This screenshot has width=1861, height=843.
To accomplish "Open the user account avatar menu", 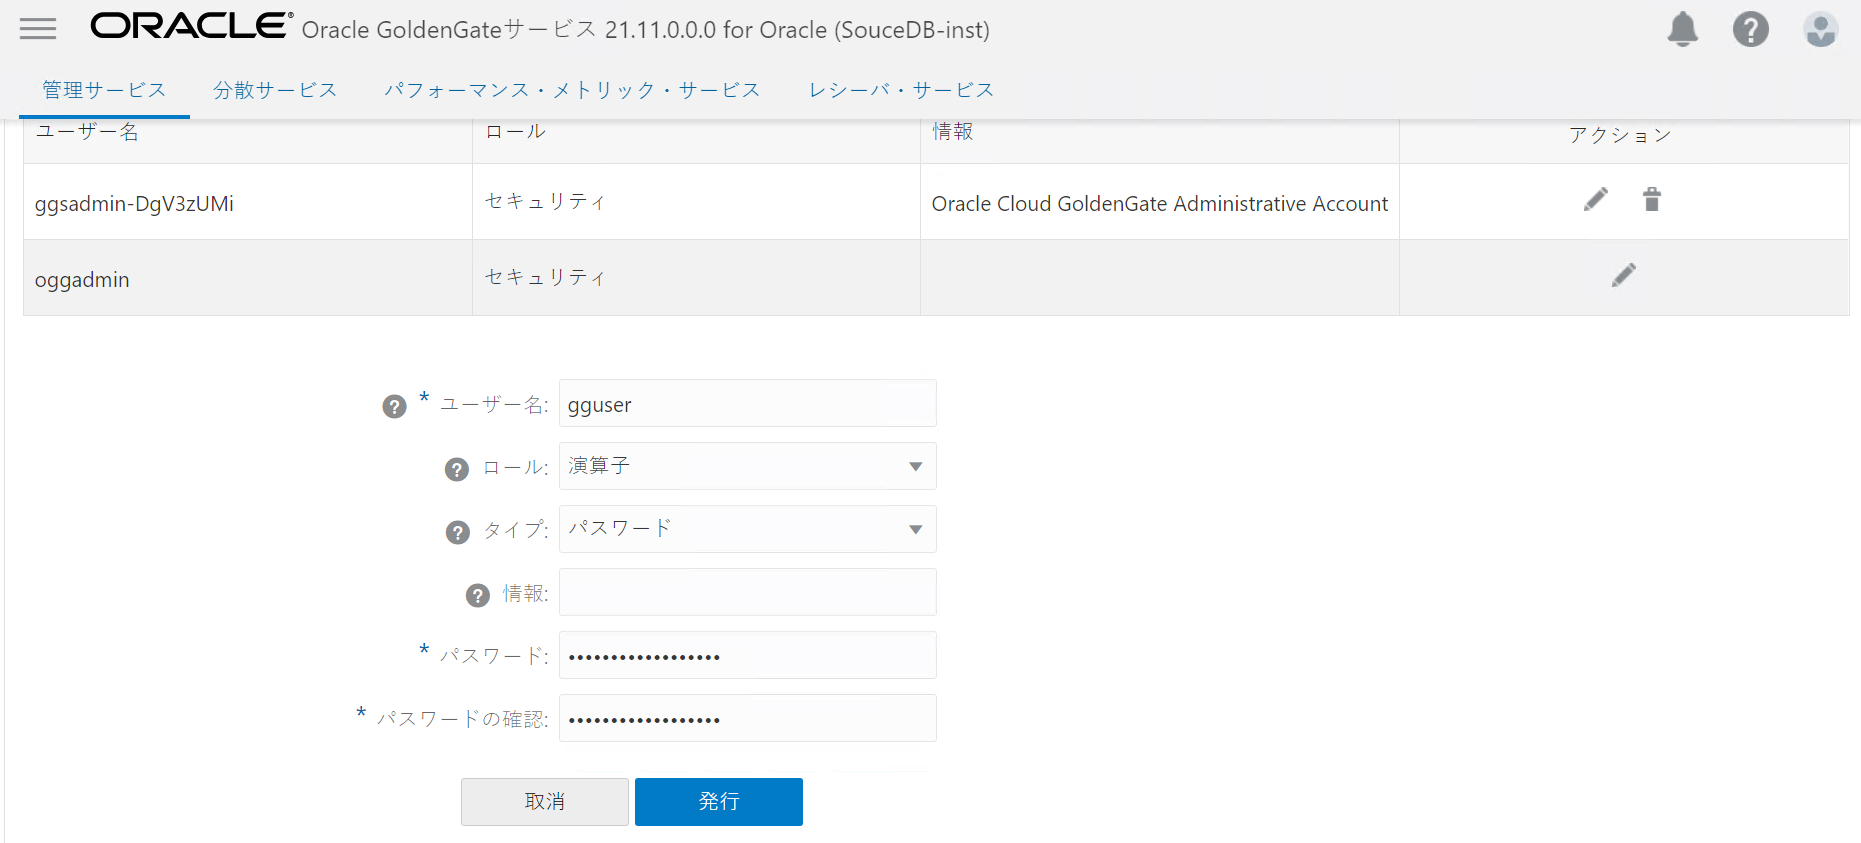I will click(x=1821, y=29).
